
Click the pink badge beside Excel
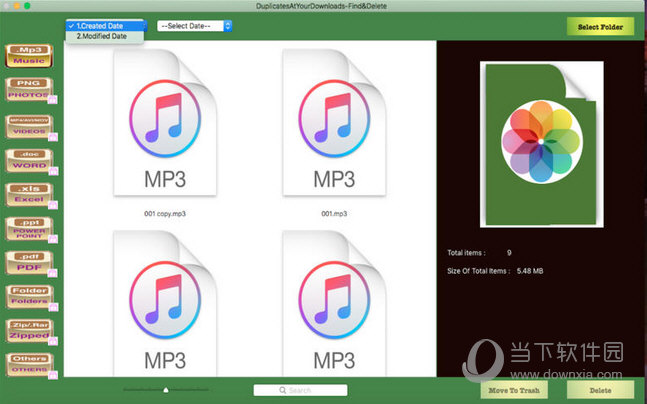coord(53,205)
